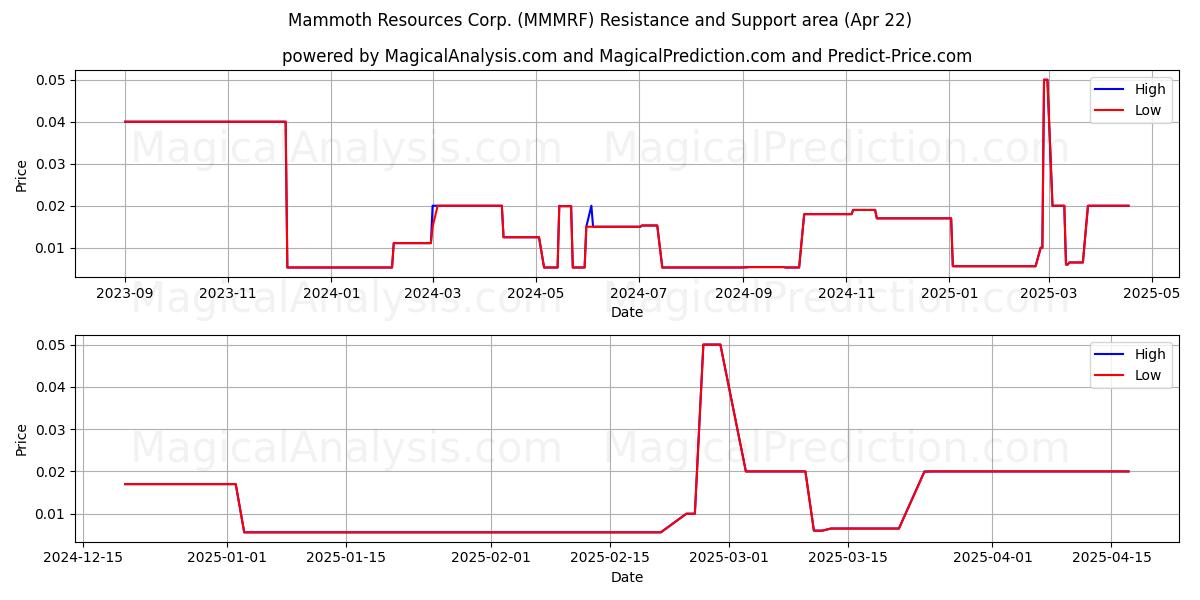This screenshot has height=600, width=1200.
Task: Click the '2024-11' x-axis label
Action: pos(846,294)
